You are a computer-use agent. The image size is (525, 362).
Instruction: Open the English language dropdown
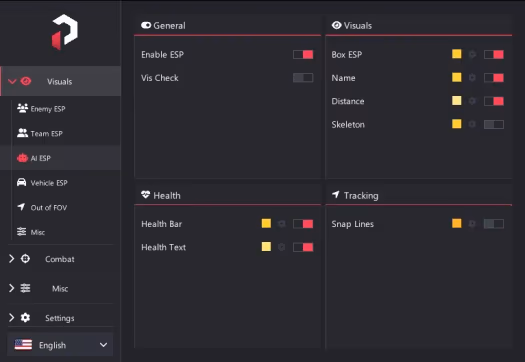(60, 345)
